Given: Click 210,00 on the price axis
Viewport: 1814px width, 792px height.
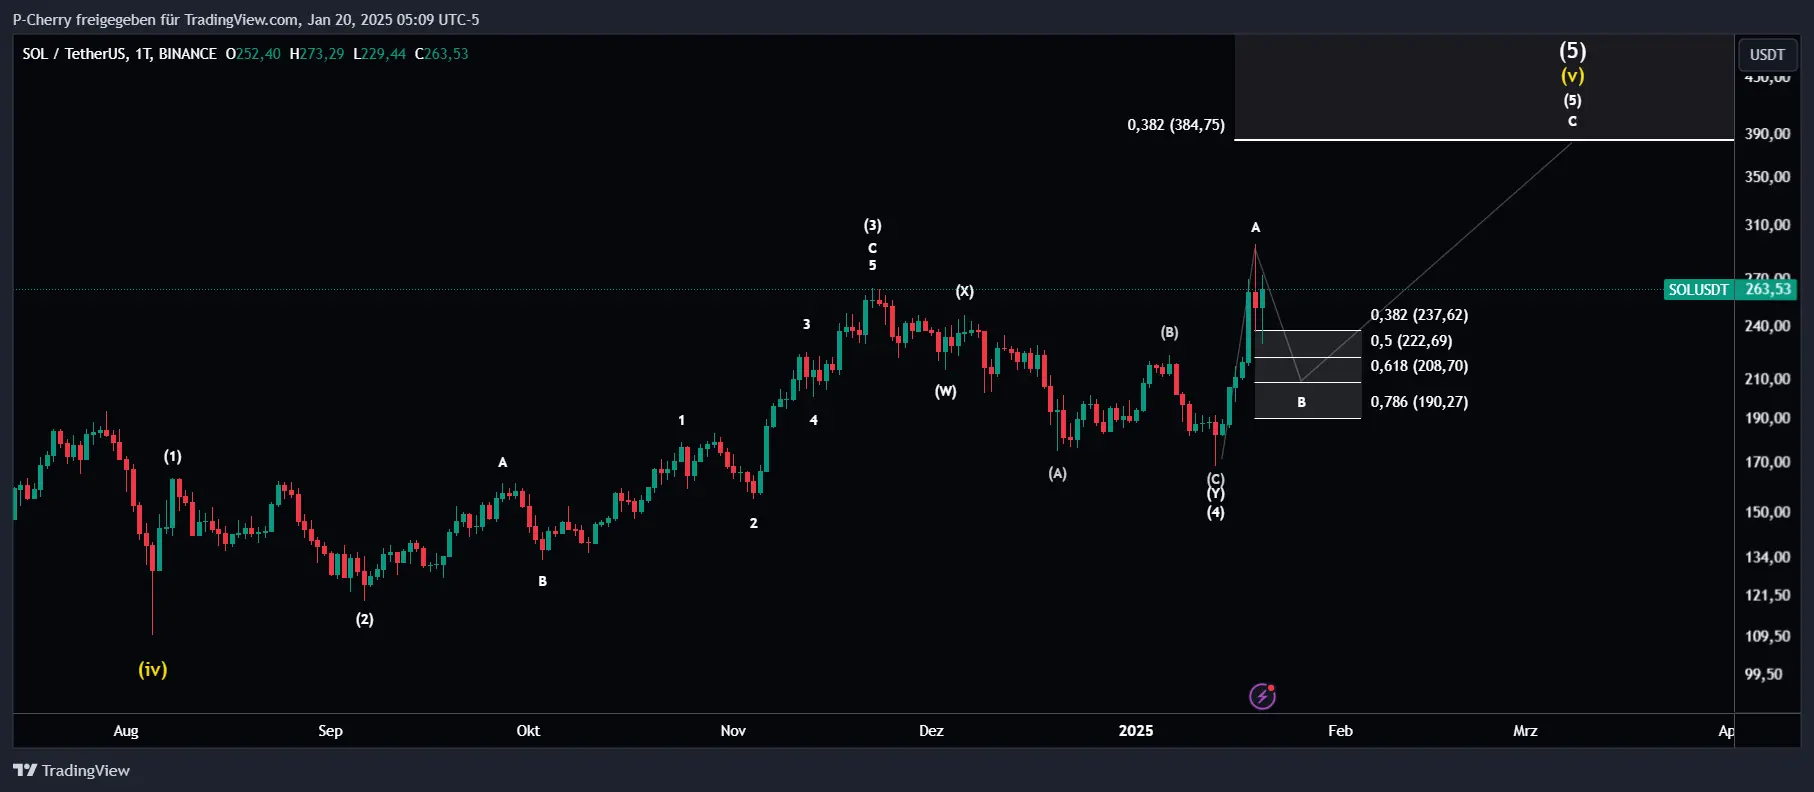Looking at the screenshot, I should 1768,379.
